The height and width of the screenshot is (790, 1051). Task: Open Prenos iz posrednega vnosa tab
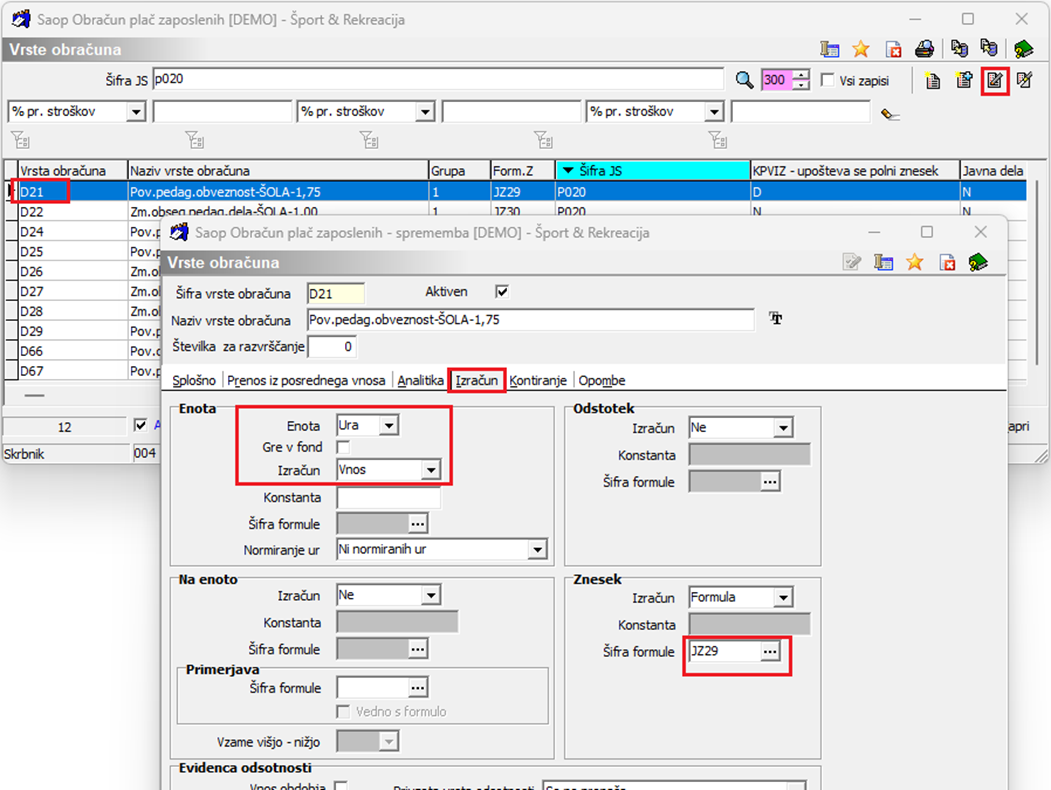[306, 381]
